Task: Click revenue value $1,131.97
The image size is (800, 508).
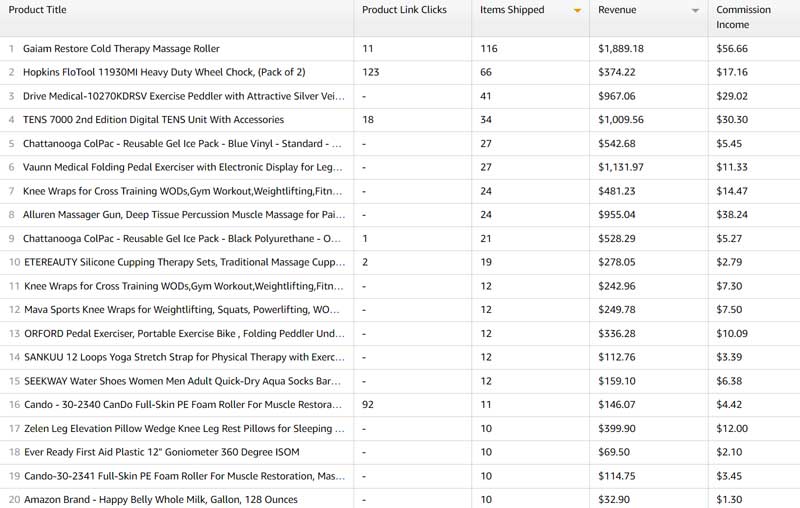Action: click(x=621, y=167)
